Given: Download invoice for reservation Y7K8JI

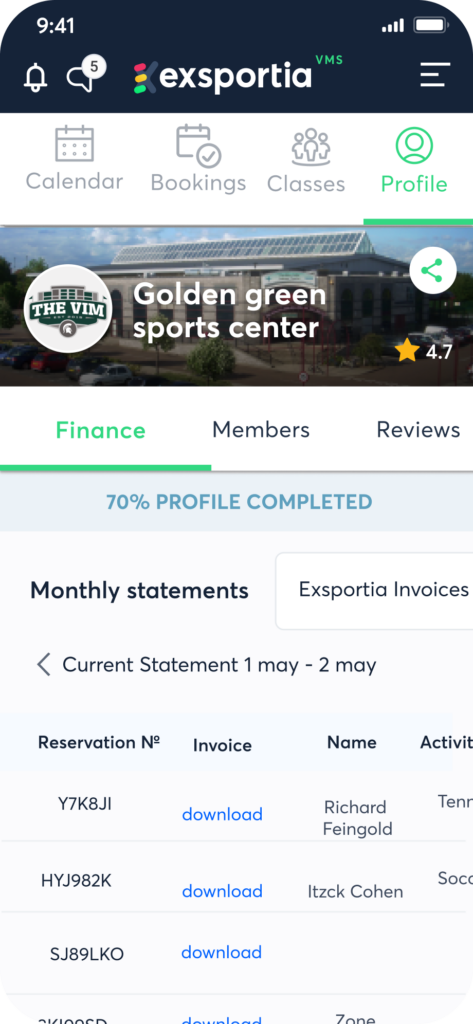Looking at the screenshot, I should pyautogui.click(x=222, y=814).
